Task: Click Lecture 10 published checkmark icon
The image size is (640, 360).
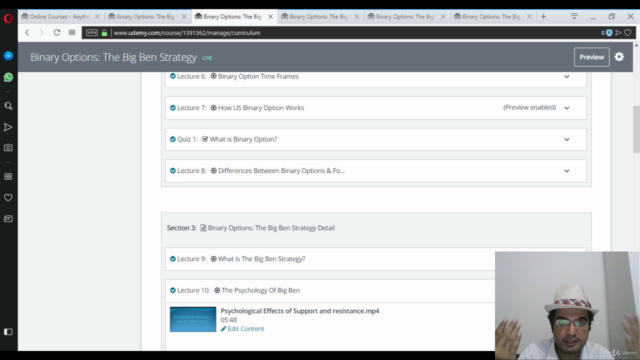Action: click(x=173, y=290)
